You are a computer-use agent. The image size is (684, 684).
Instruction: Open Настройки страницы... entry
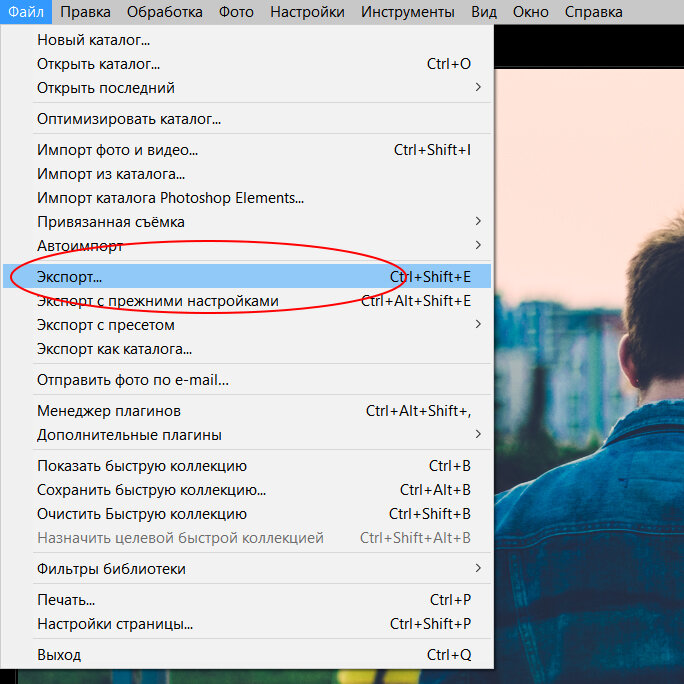(247, 623)
